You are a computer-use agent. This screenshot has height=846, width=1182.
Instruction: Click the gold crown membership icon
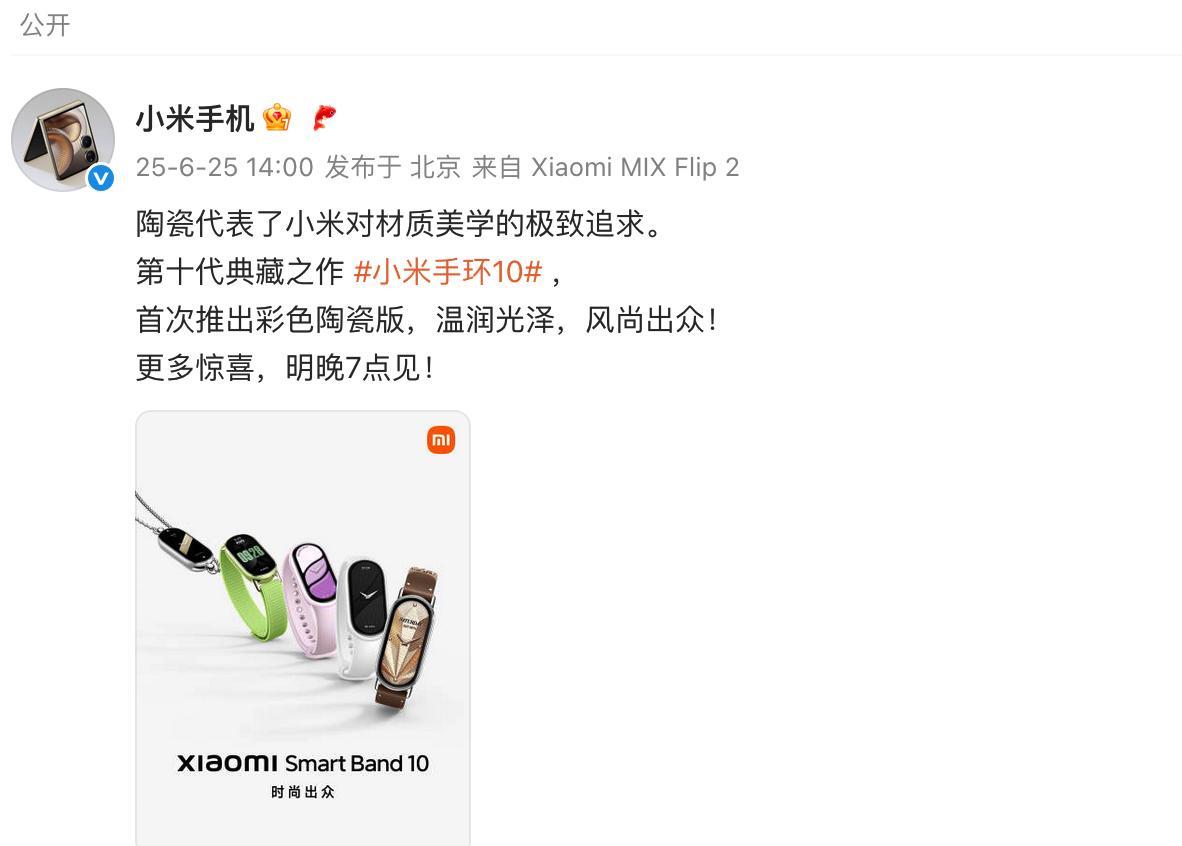coord(277,118)
